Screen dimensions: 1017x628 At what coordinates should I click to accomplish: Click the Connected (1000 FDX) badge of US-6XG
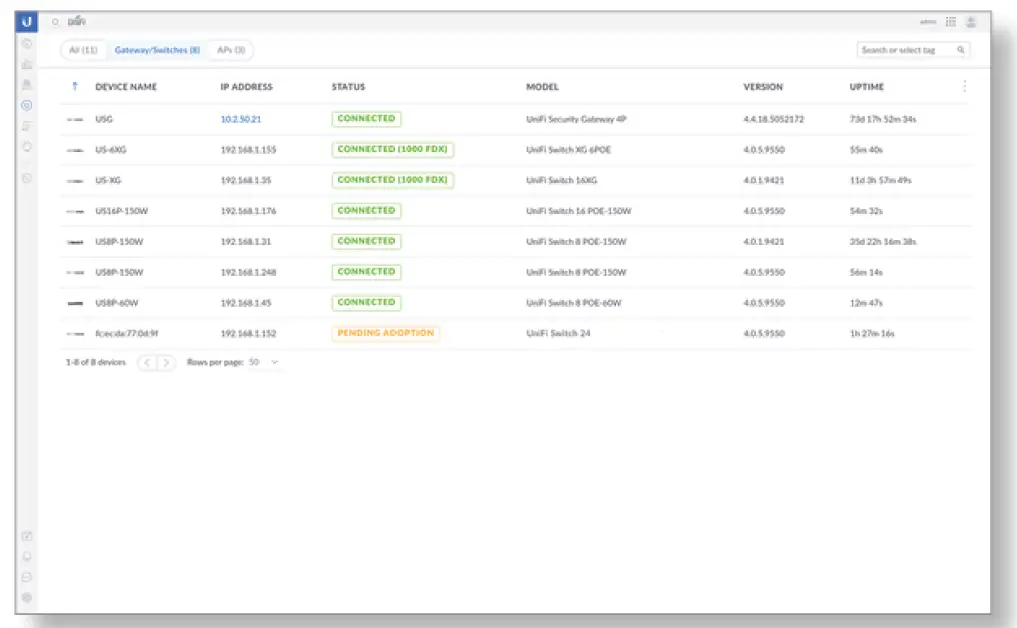point(392,150)
